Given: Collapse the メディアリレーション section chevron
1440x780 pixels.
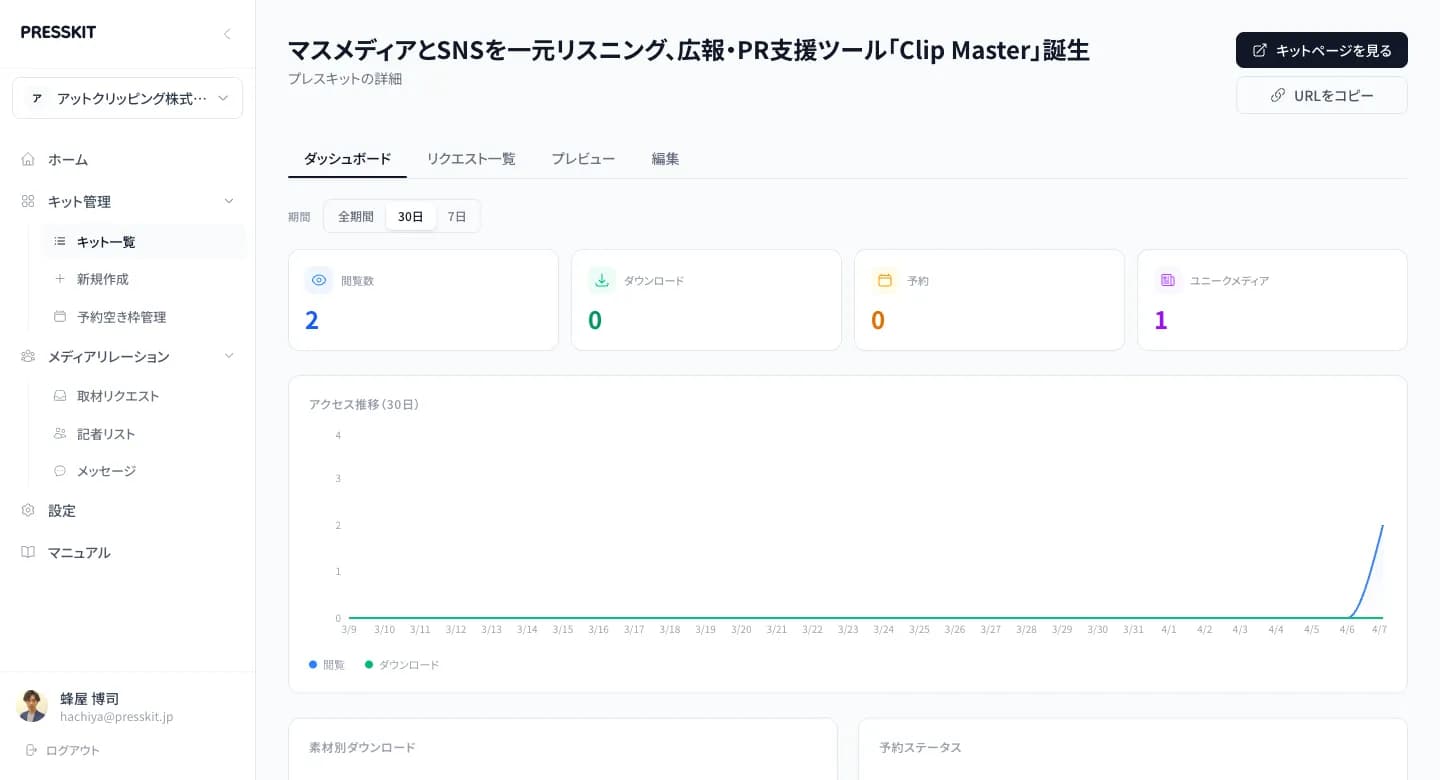Looking at the screenshot, I should point(229,356).
